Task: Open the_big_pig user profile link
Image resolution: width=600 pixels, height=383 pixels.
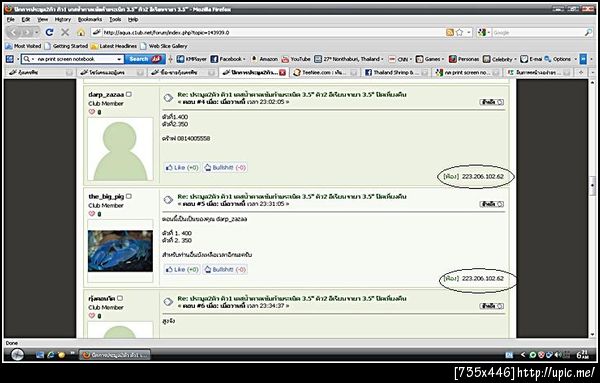Action: click(106, 196)
